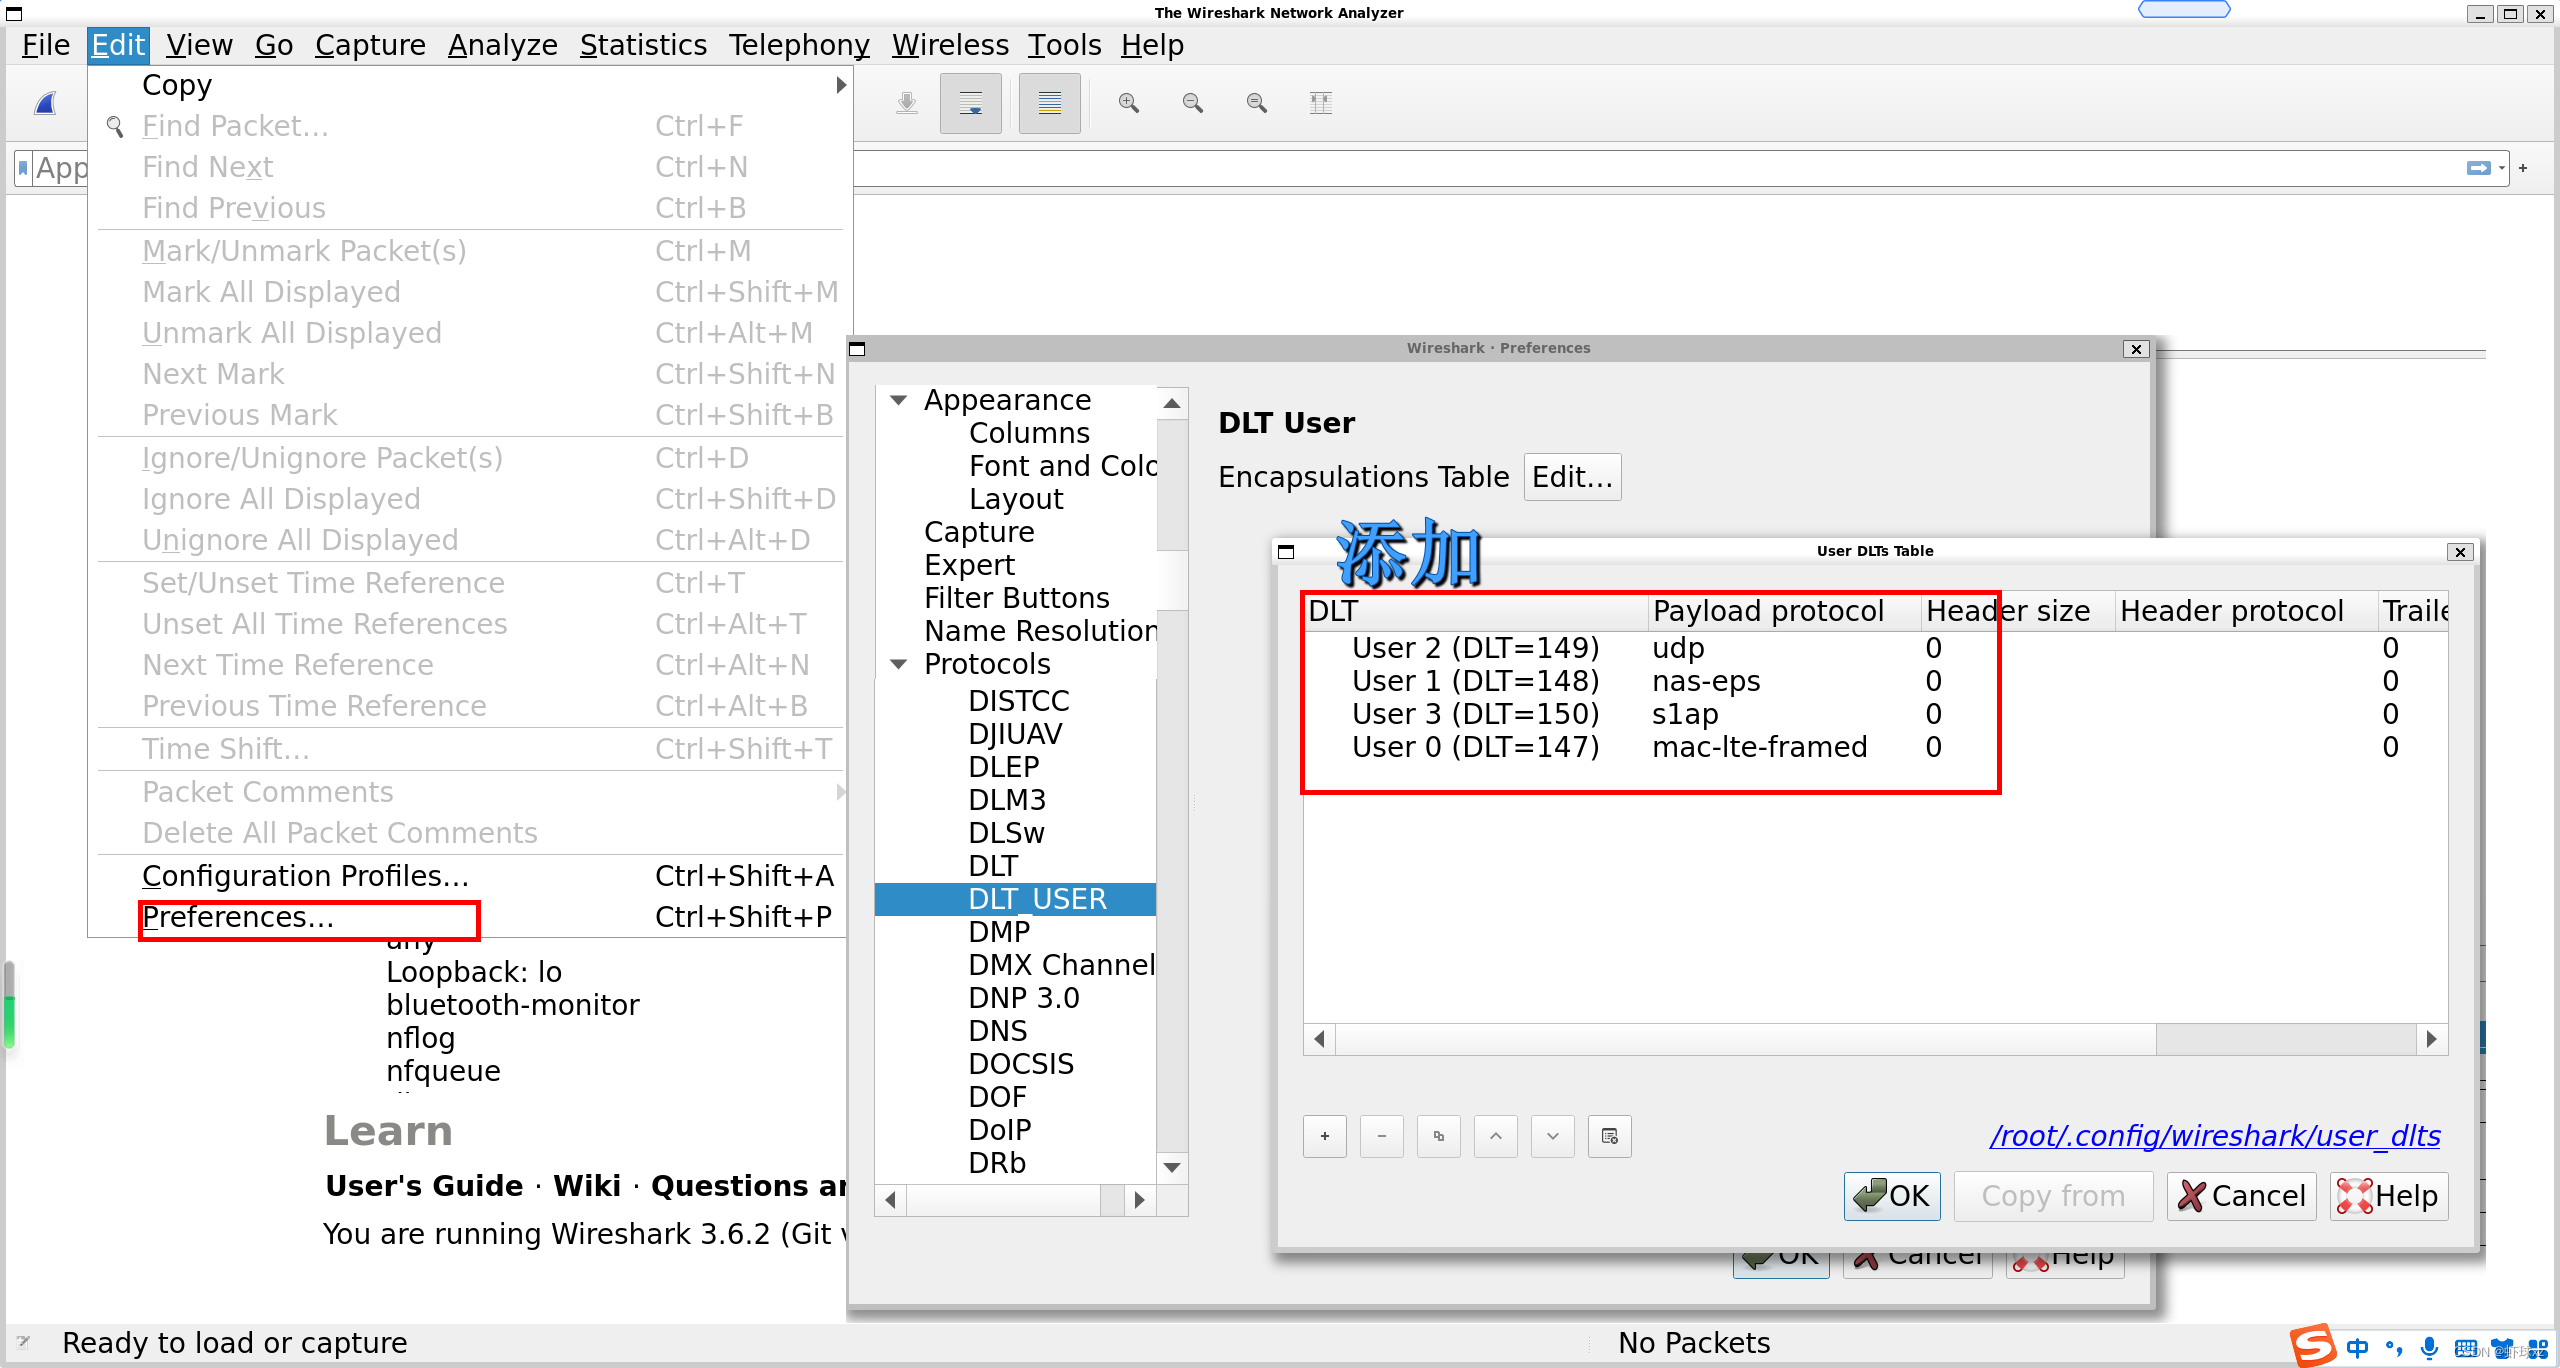The width and height of the screenshot is (2560, 1368).
Task: Move the selected DLT entry down
Action: [1552, 1136]
